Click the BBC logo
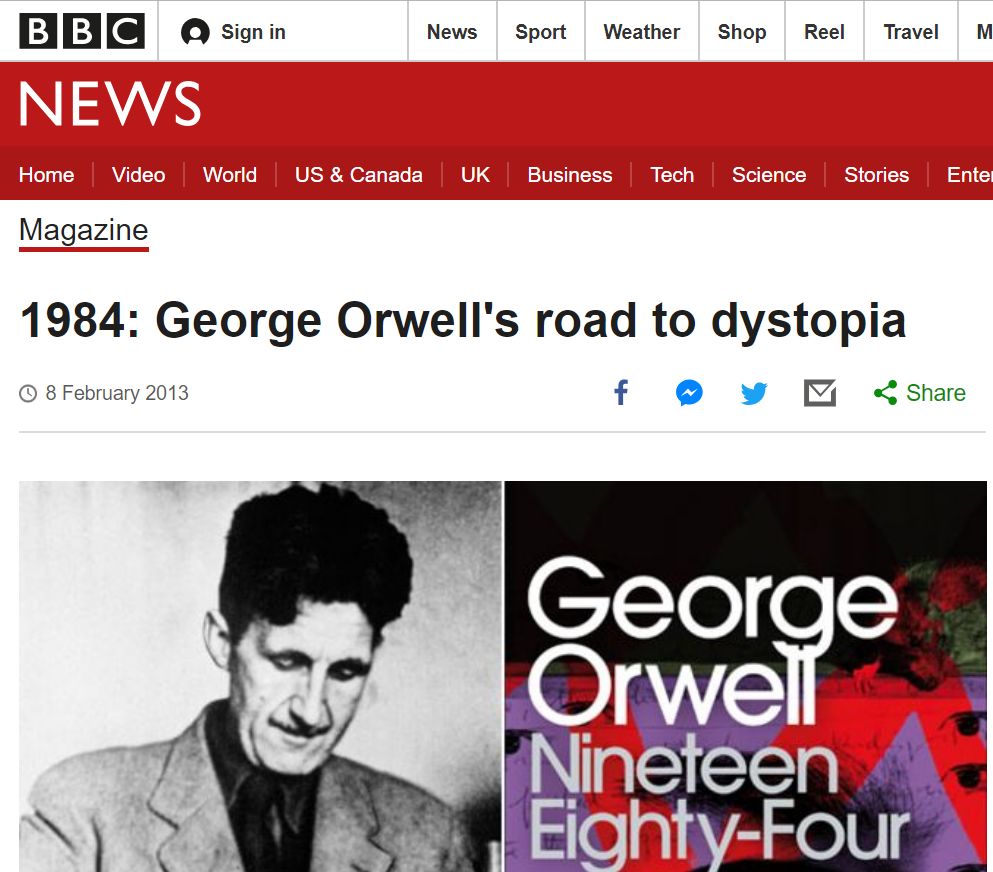This screenshot has width=993, height=872. [x=82, y=31]
